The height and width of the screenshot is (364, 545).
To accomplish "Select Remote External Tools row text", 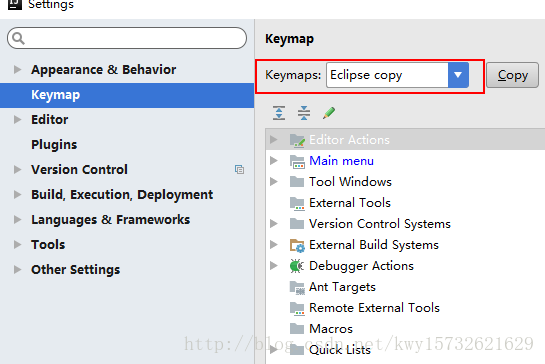I will [x=374, y=308].
